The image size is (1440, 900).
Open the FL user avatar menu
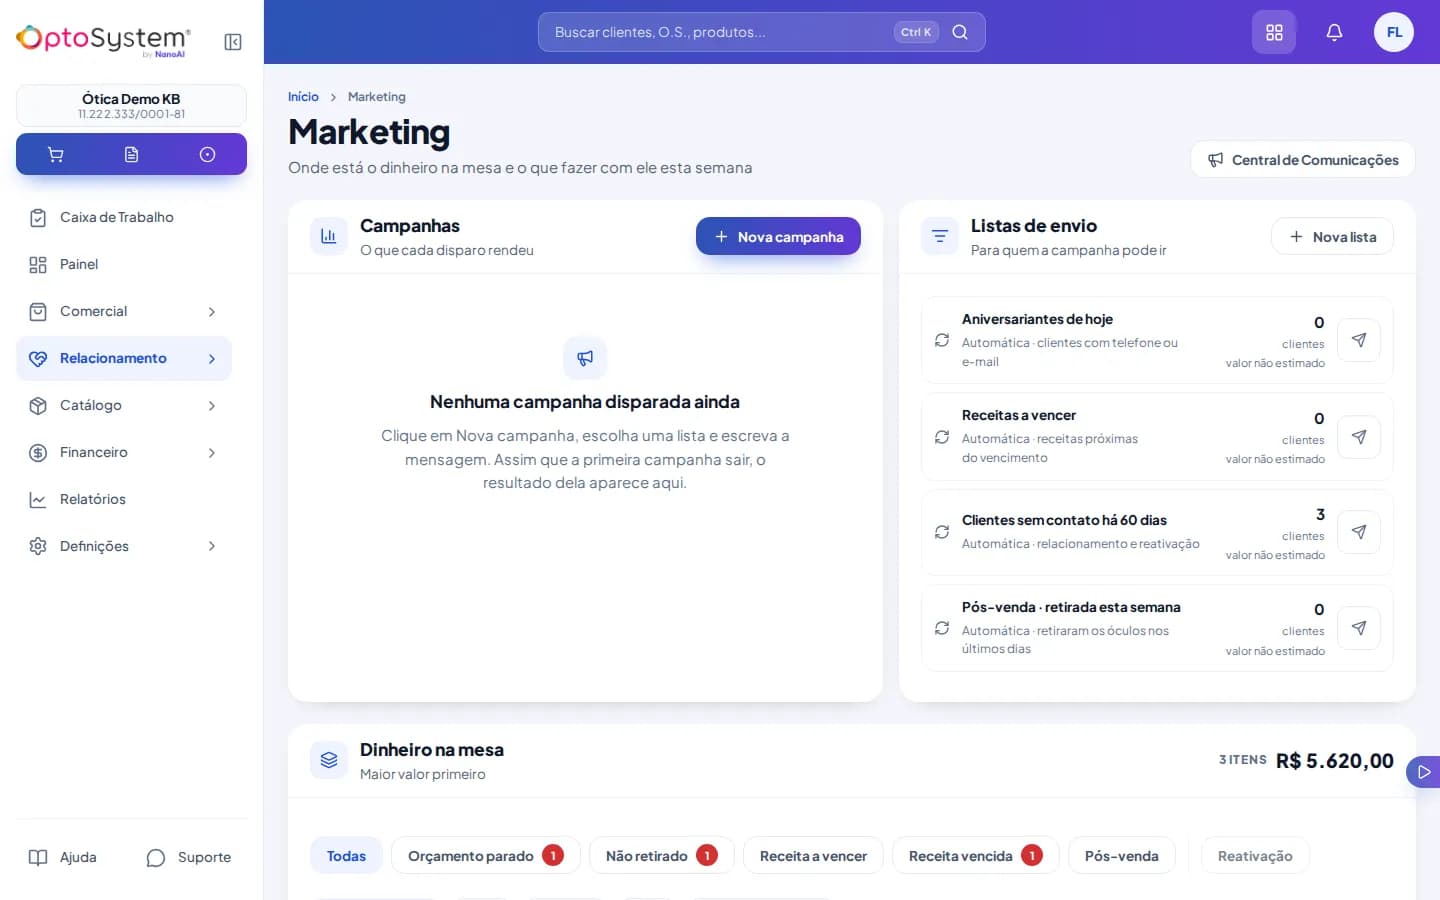point(1394,32)
